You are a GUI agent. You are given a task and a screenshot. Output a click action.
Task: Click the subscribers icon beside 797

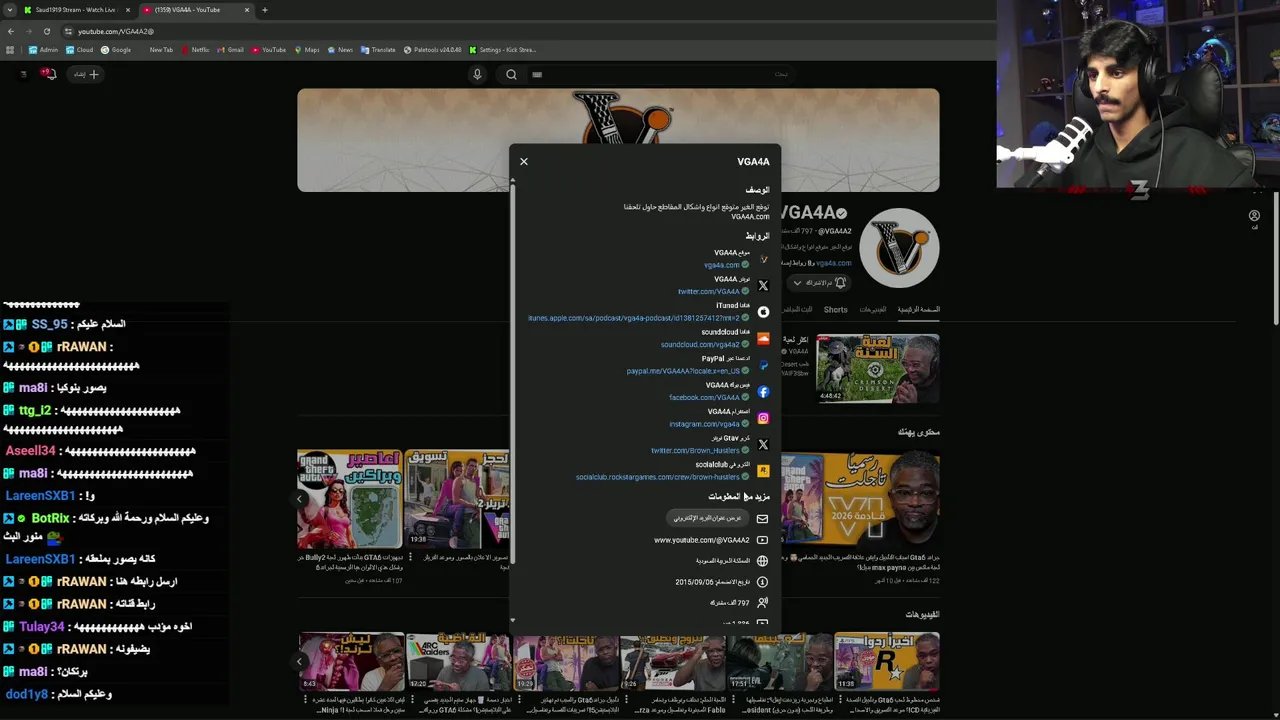click(762, 603)
